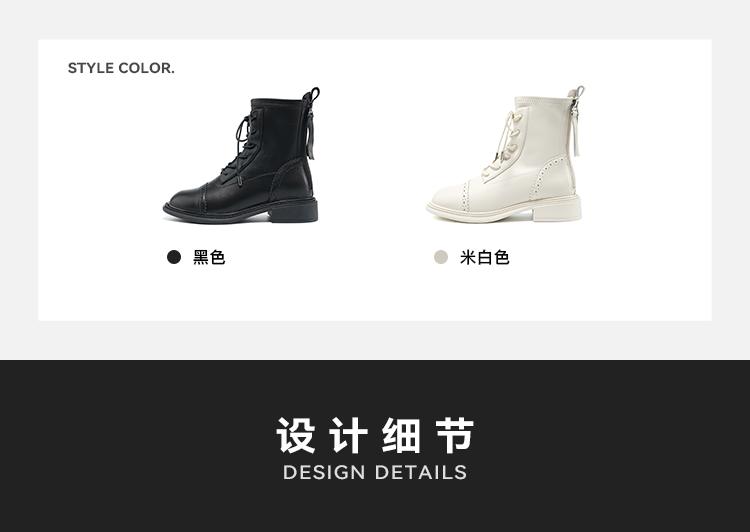Click the STYLE COLOR. heading

click(121, 68)
